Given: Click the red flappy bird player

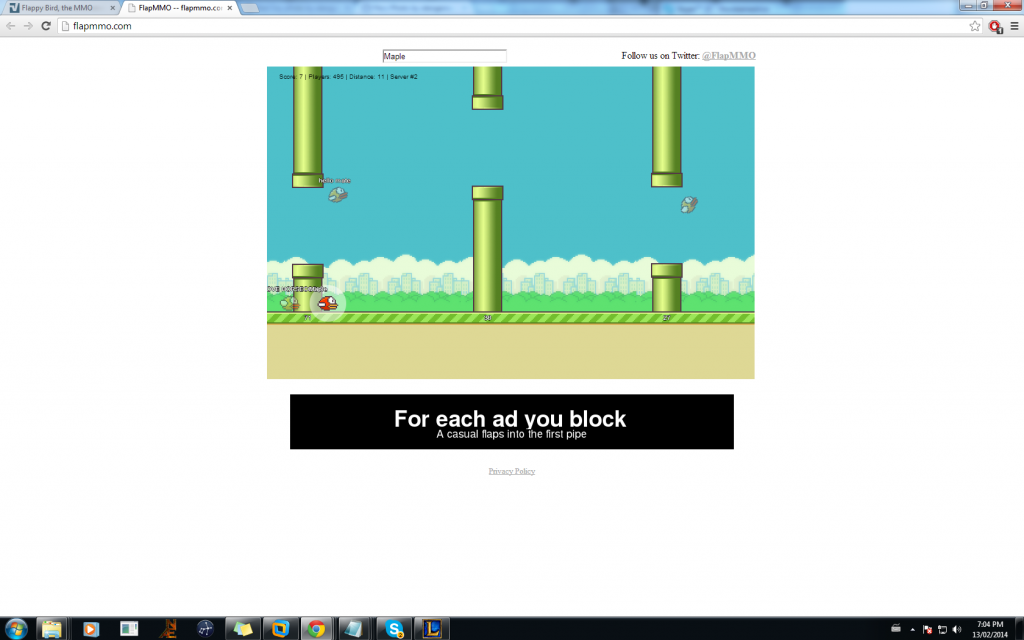Looking at the screenshot, I should coord(327,303).
